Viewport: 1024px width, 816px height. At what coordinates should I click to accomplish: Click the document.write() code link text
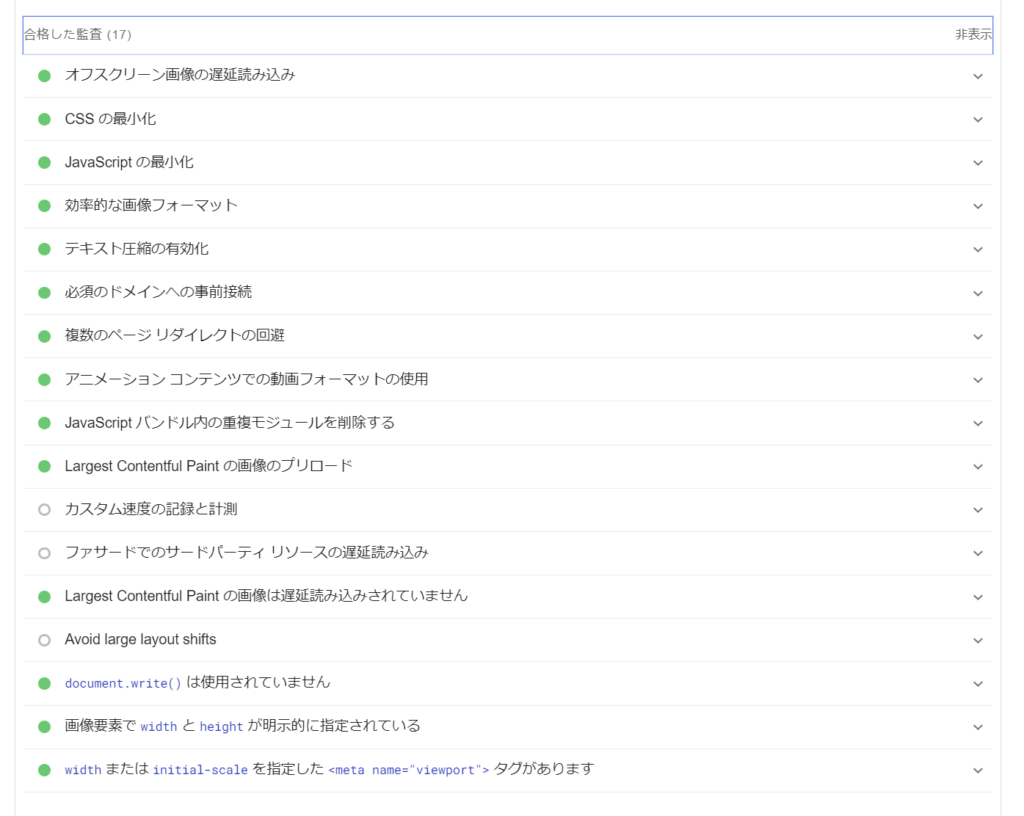point(123,684)
